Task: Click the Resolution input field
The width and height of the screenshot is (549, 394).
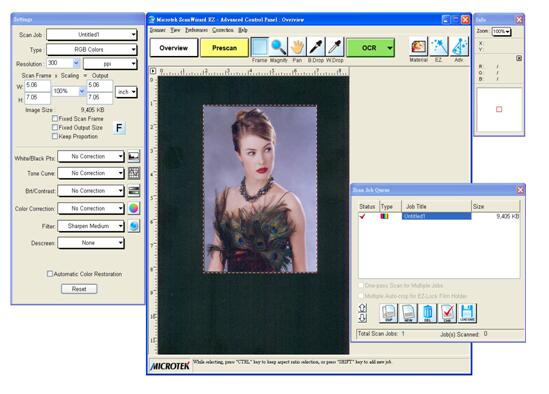Action: coord(60,63)
